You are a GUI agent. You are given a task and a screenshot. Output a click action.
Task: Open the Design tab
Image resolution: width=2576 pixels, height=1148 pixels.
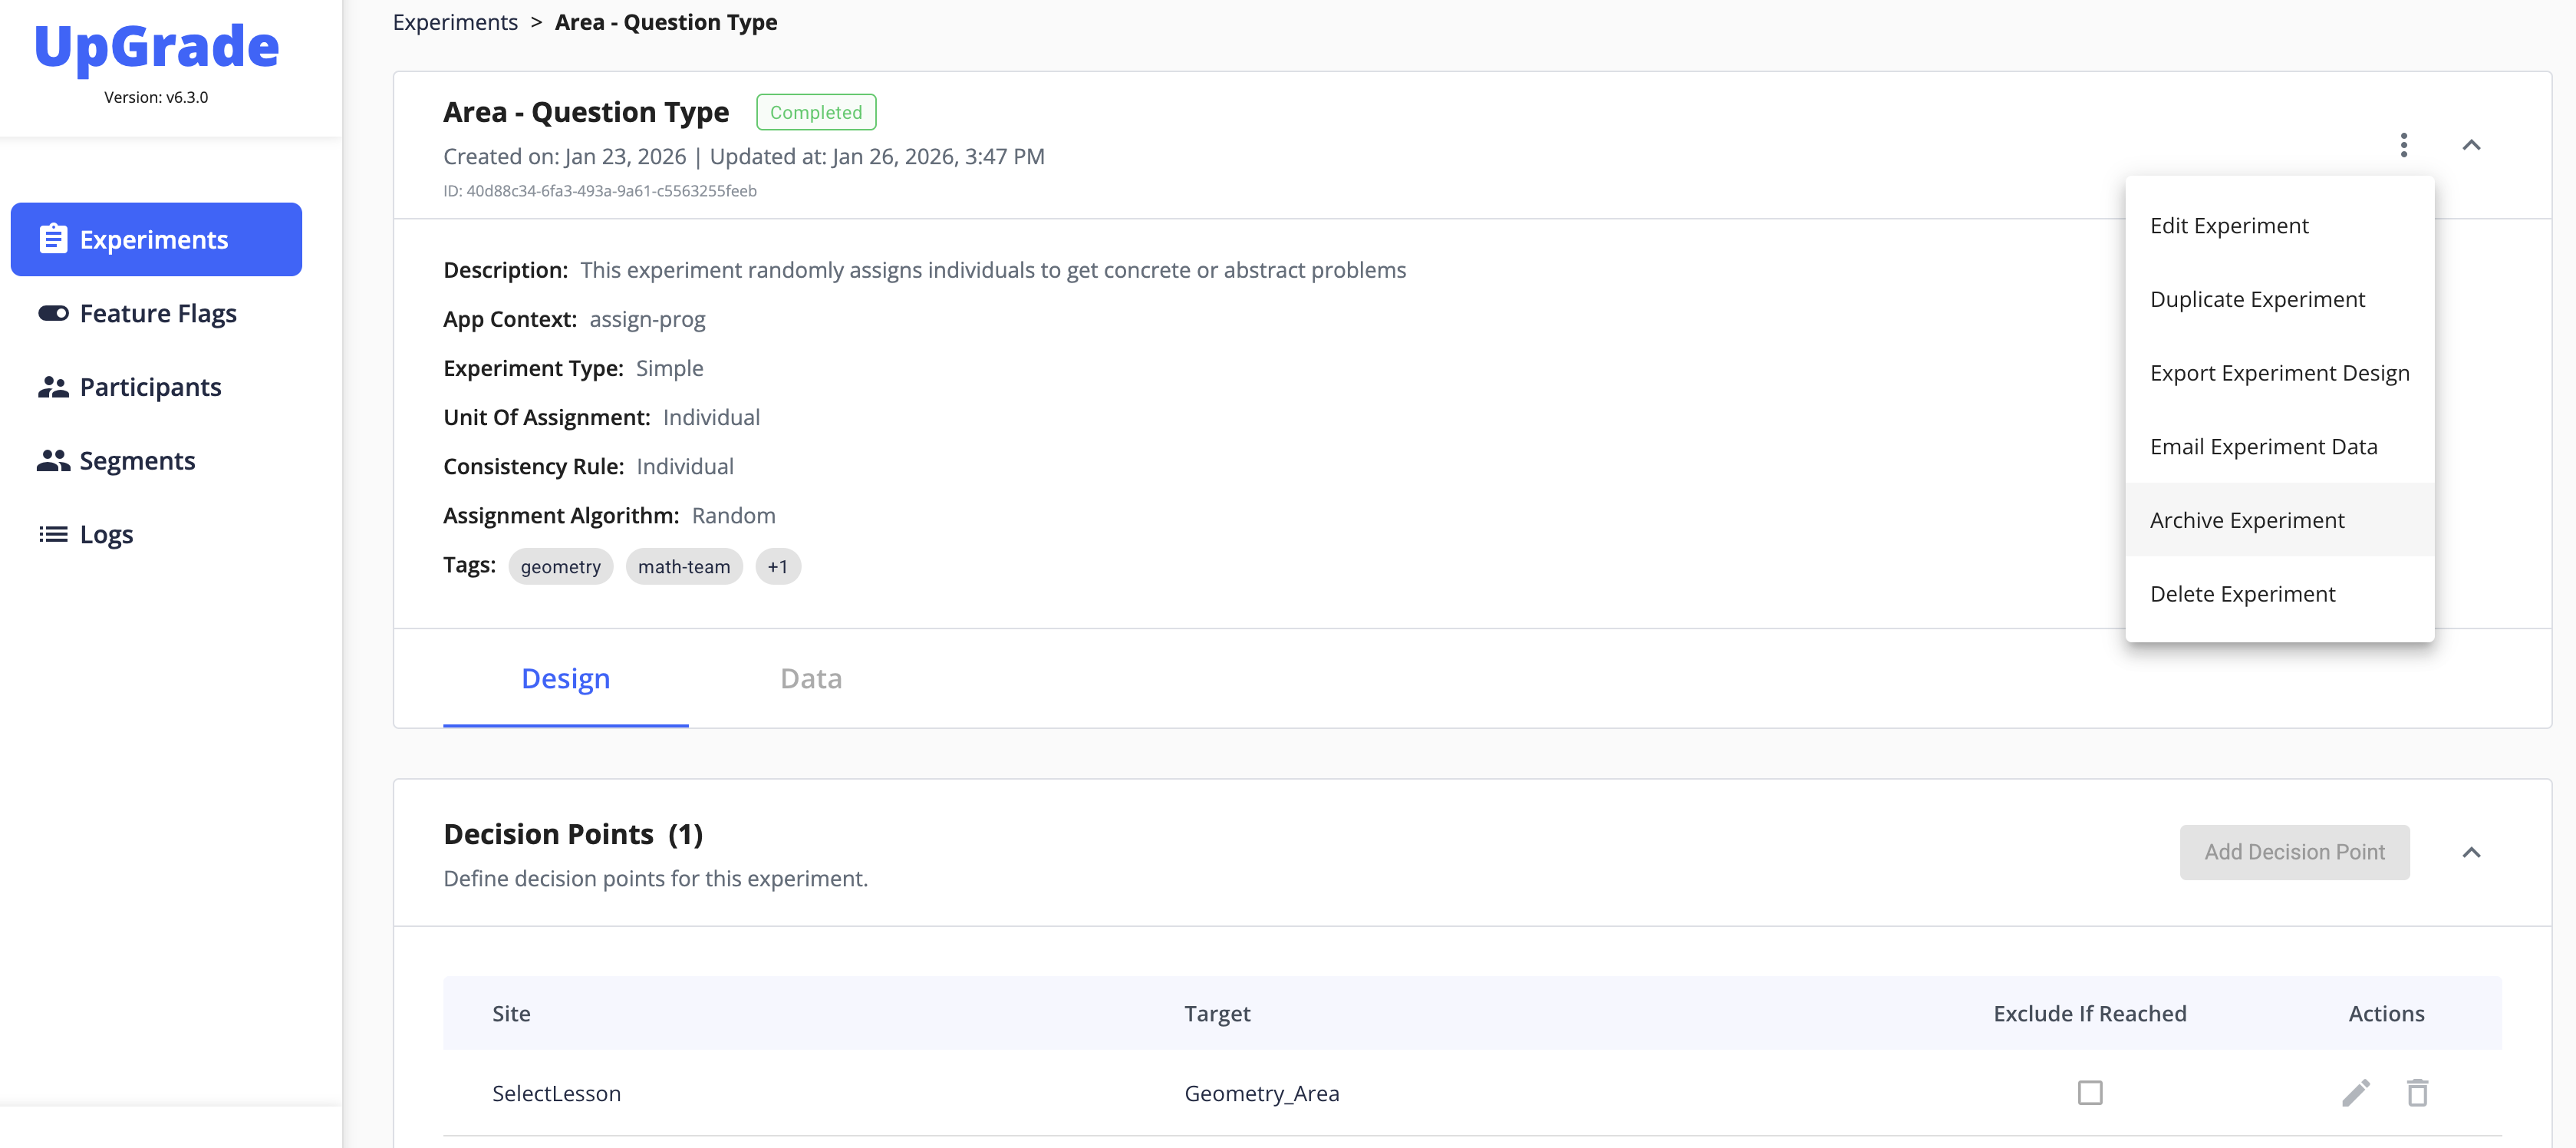(x=565, y=678)
